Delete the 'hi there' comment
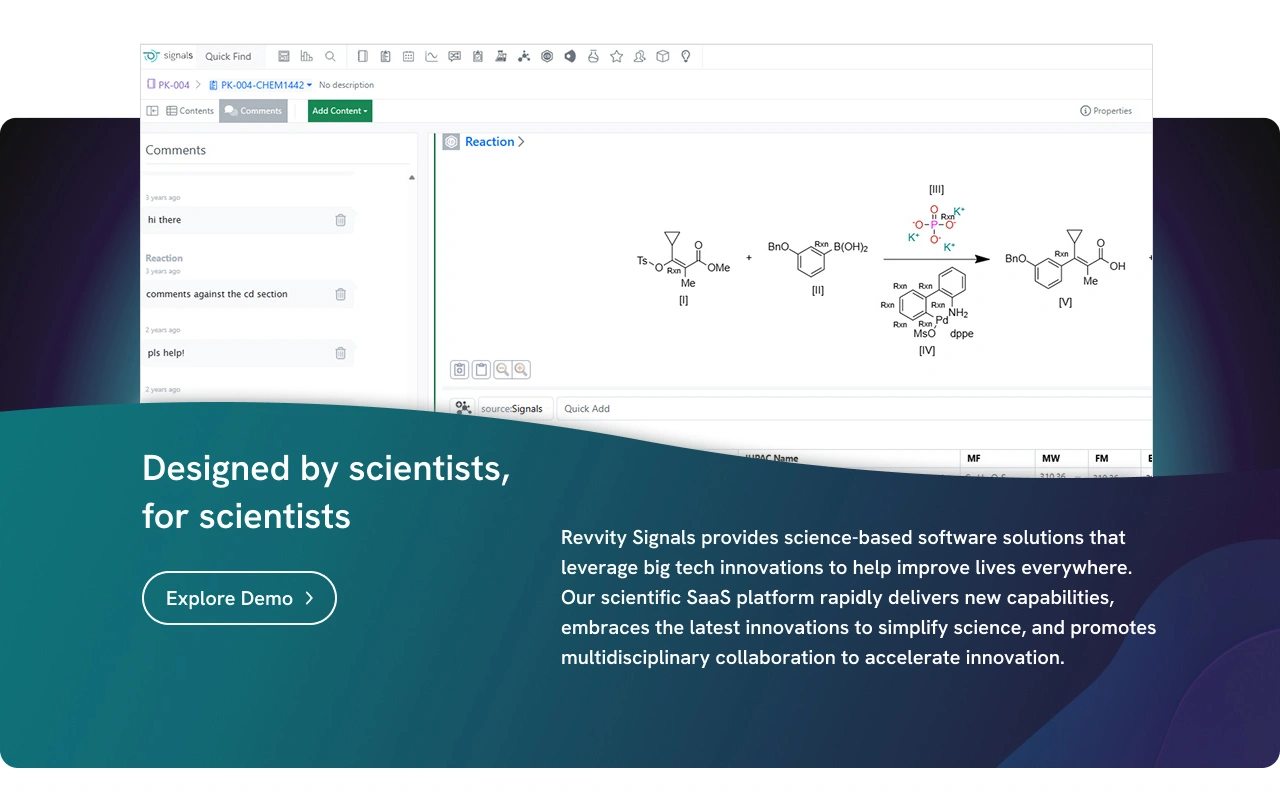The image size is (1280, 805). [340, 220]
